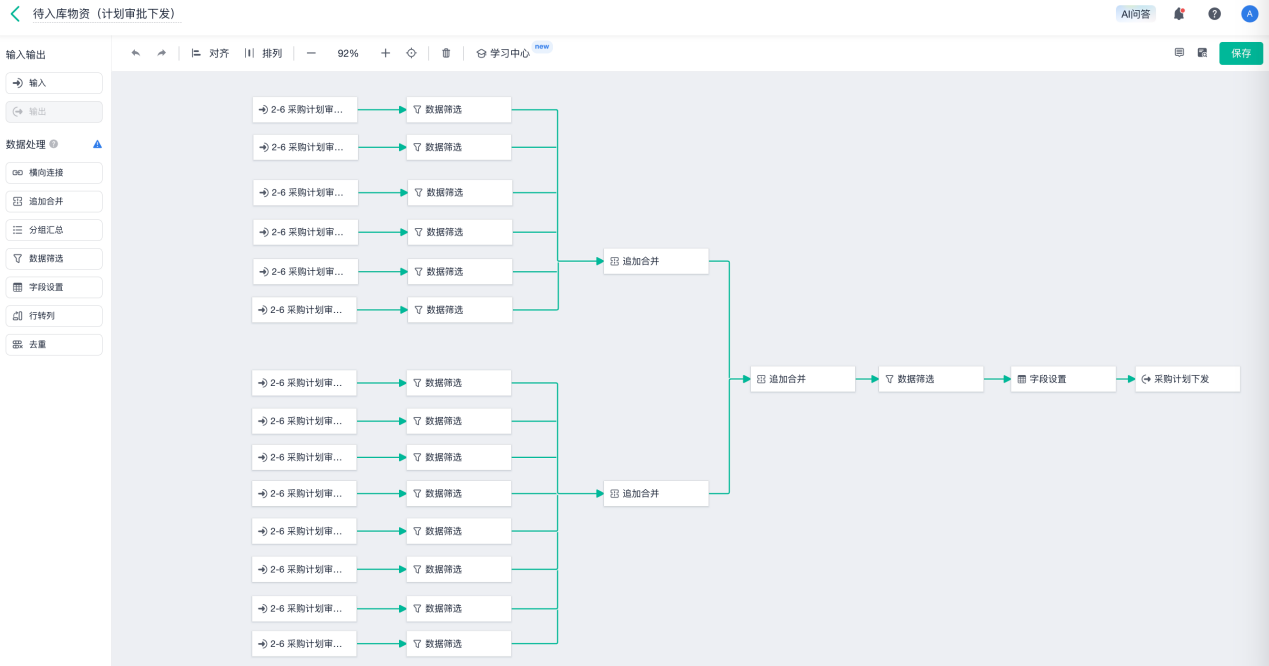Open the 对齐 alignment menu

[210, 53]
